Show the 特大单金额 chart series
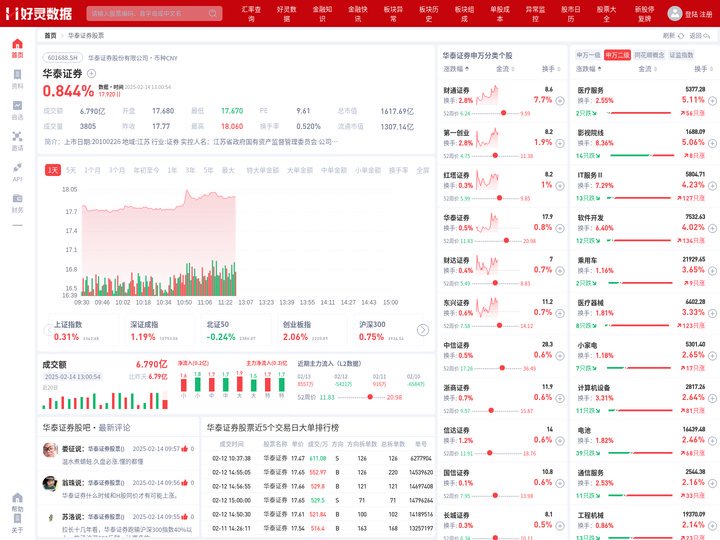 [x=263, y=170]
